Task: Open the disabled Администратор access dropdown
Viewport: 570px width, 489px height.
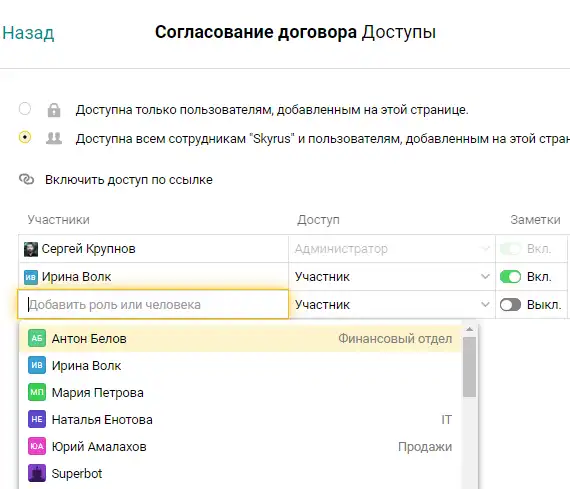Action: pos(392,249)
